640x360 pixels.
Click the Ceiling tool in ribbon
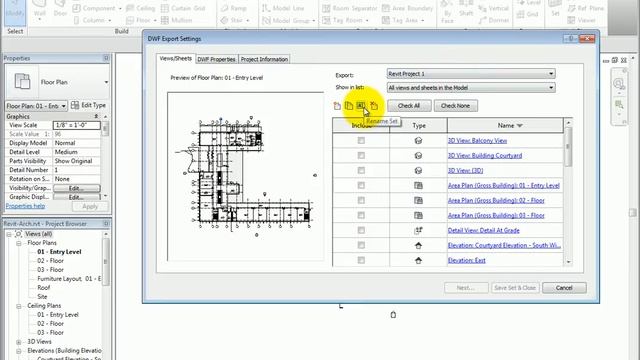[x=140, y=8]
